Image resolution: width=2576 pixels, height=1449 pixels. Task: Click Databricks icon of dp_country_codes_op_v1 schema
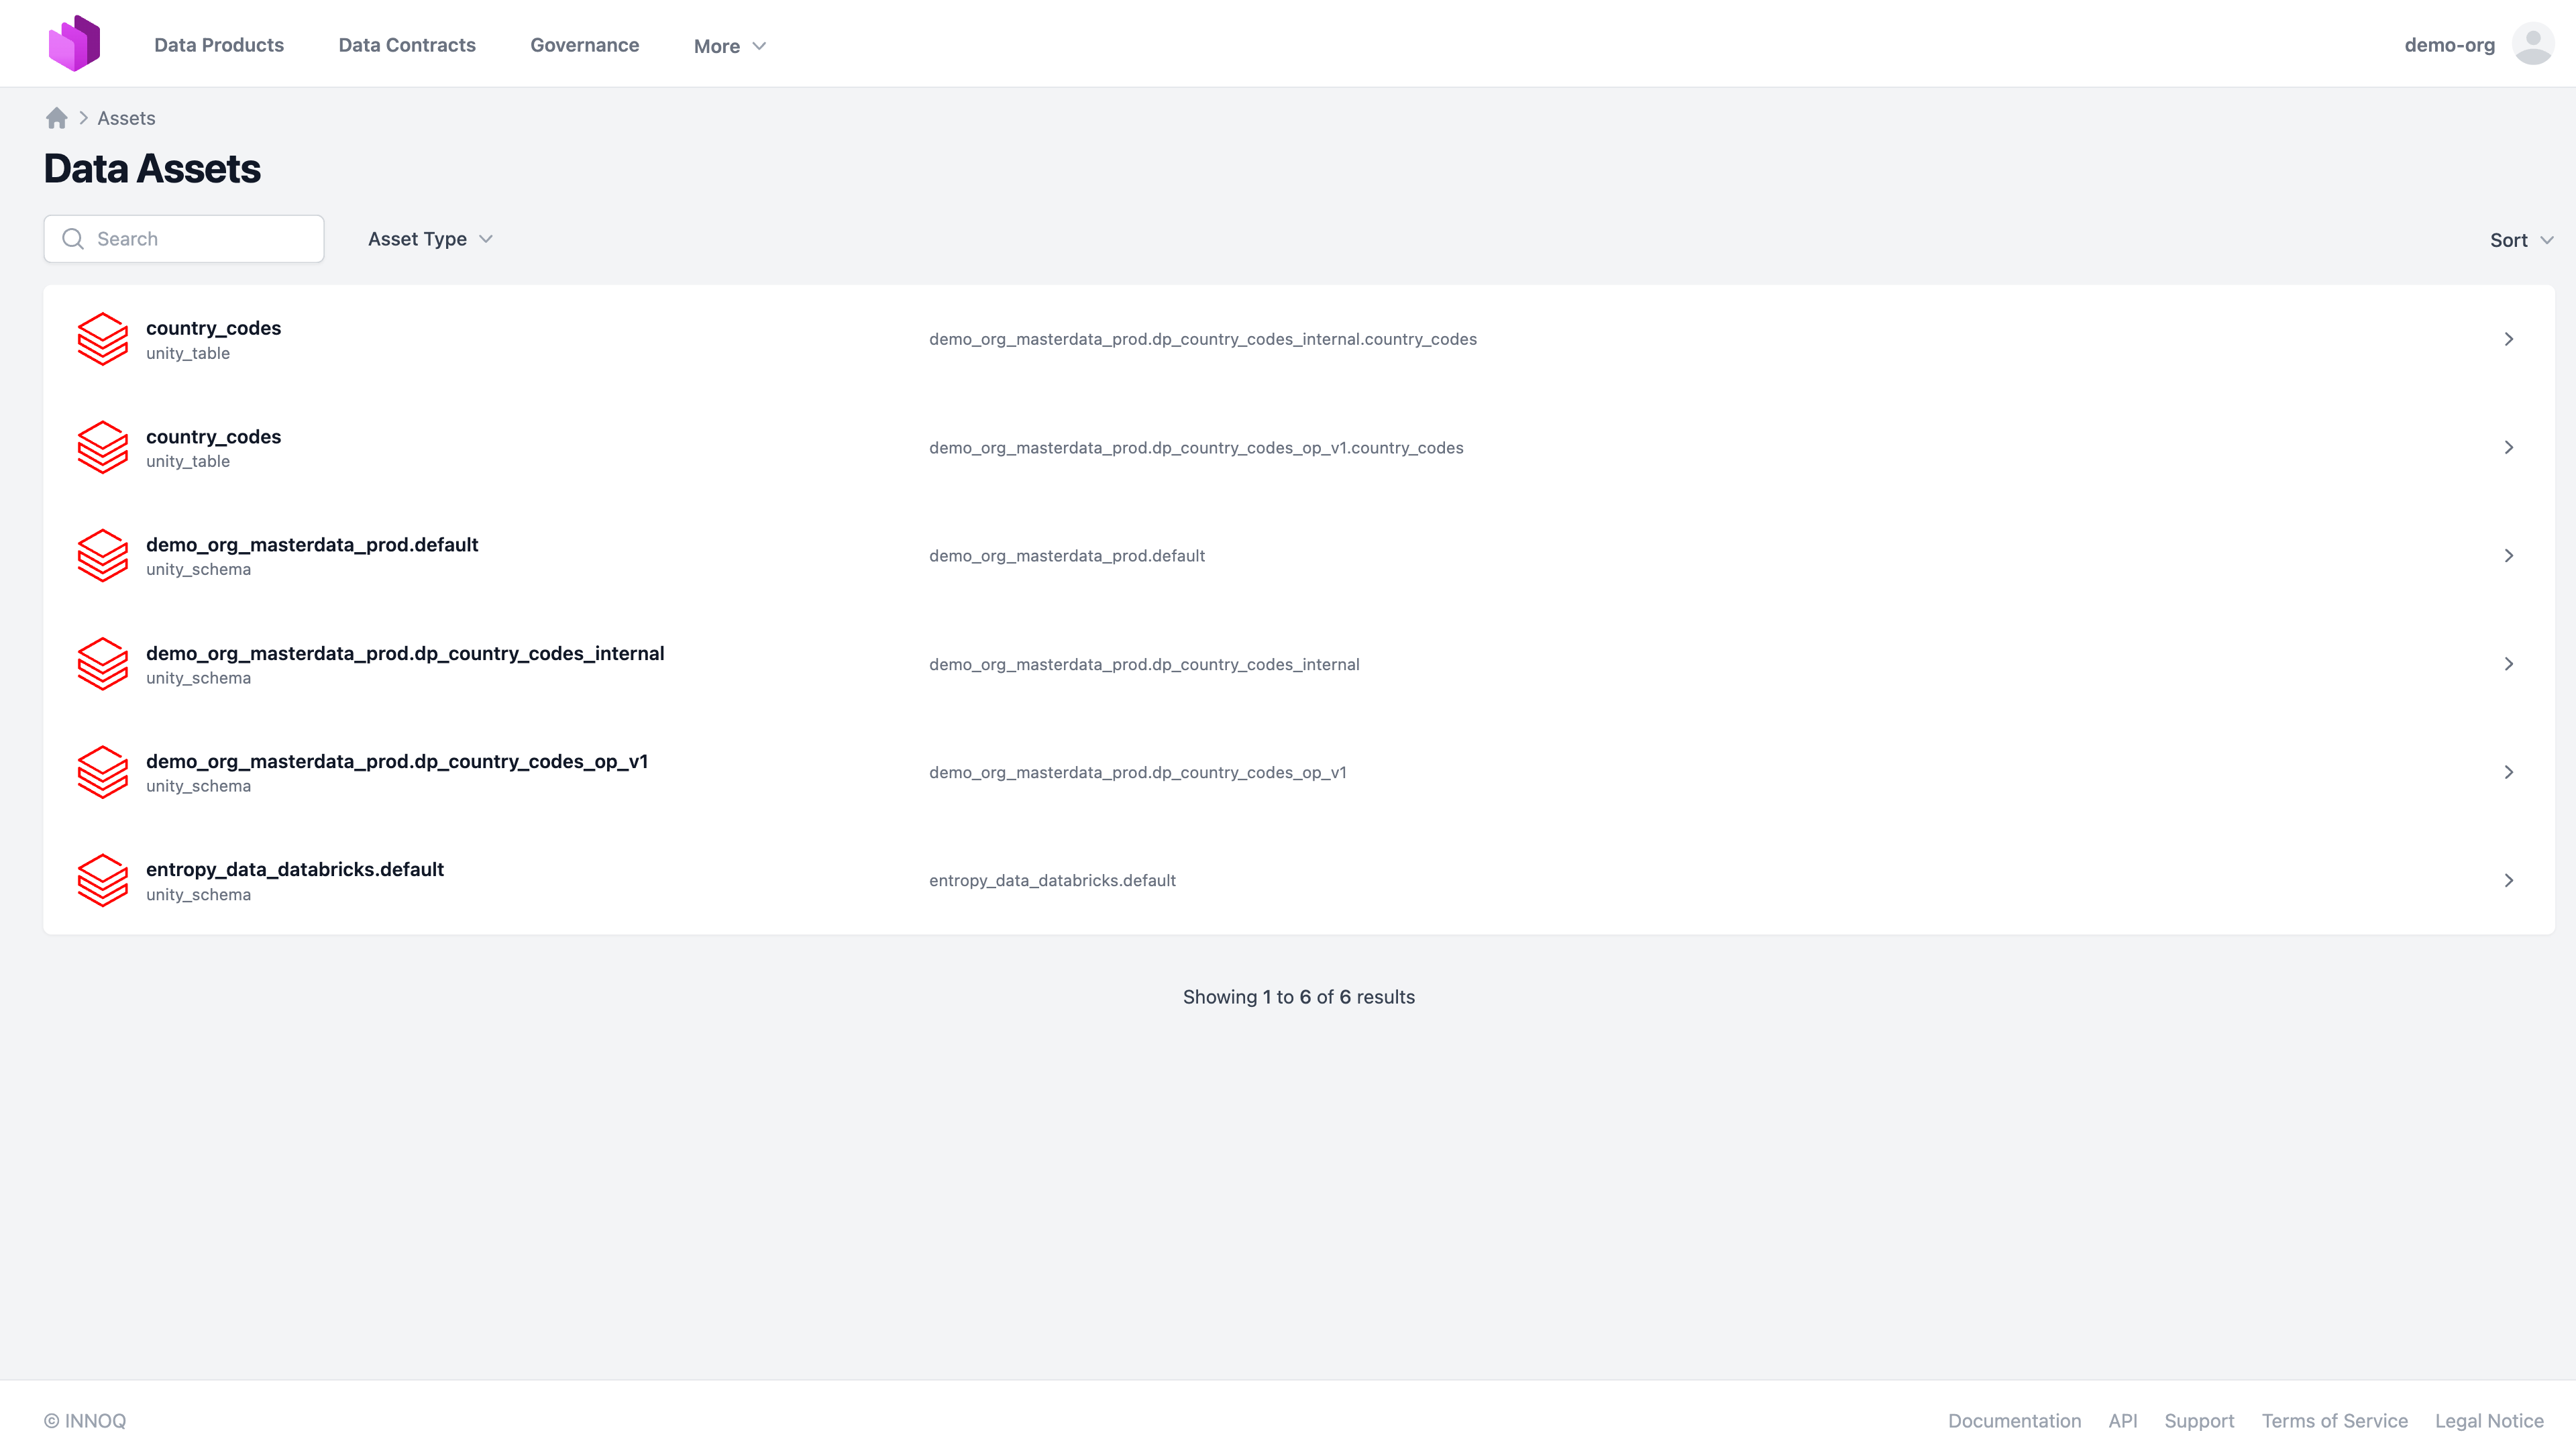[103, 772]
